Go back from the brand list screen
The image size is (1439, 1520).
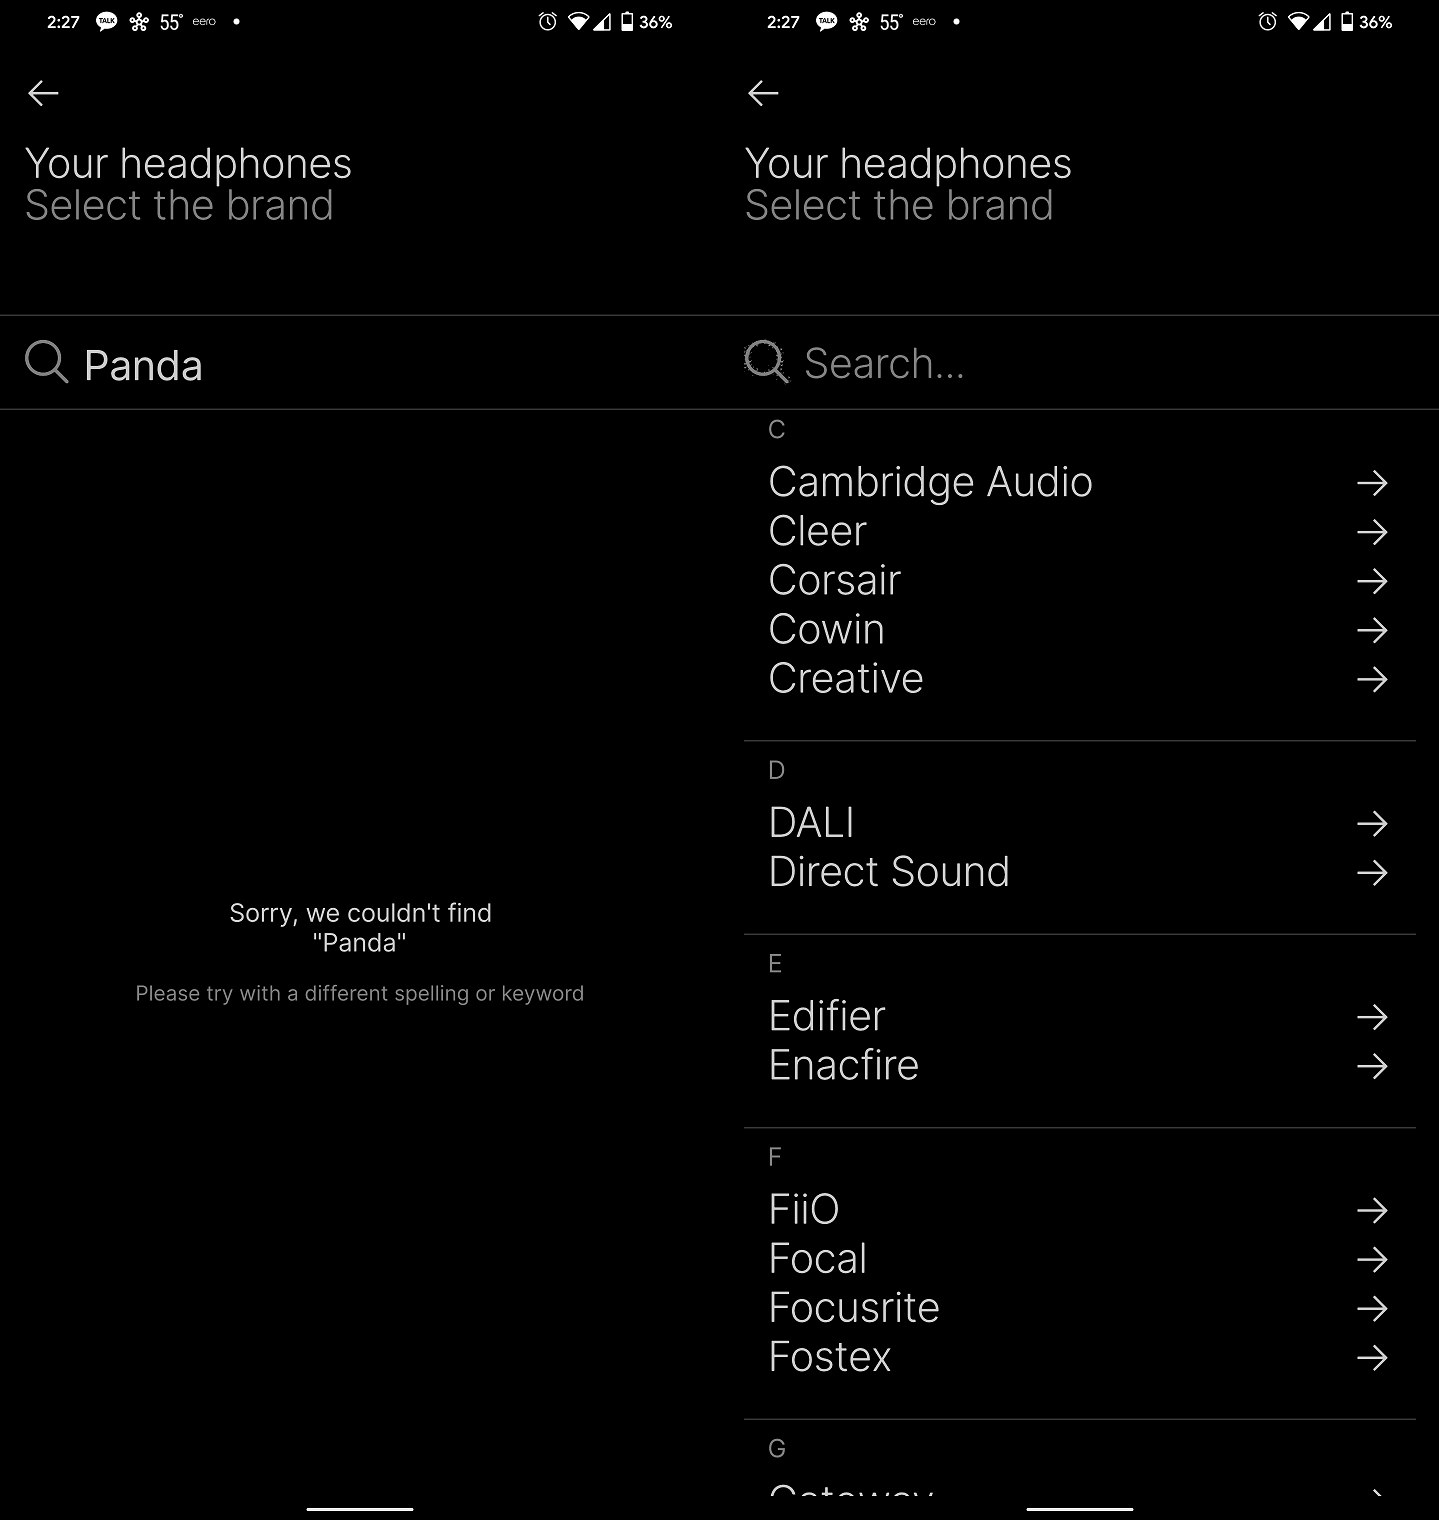(763, 93)
